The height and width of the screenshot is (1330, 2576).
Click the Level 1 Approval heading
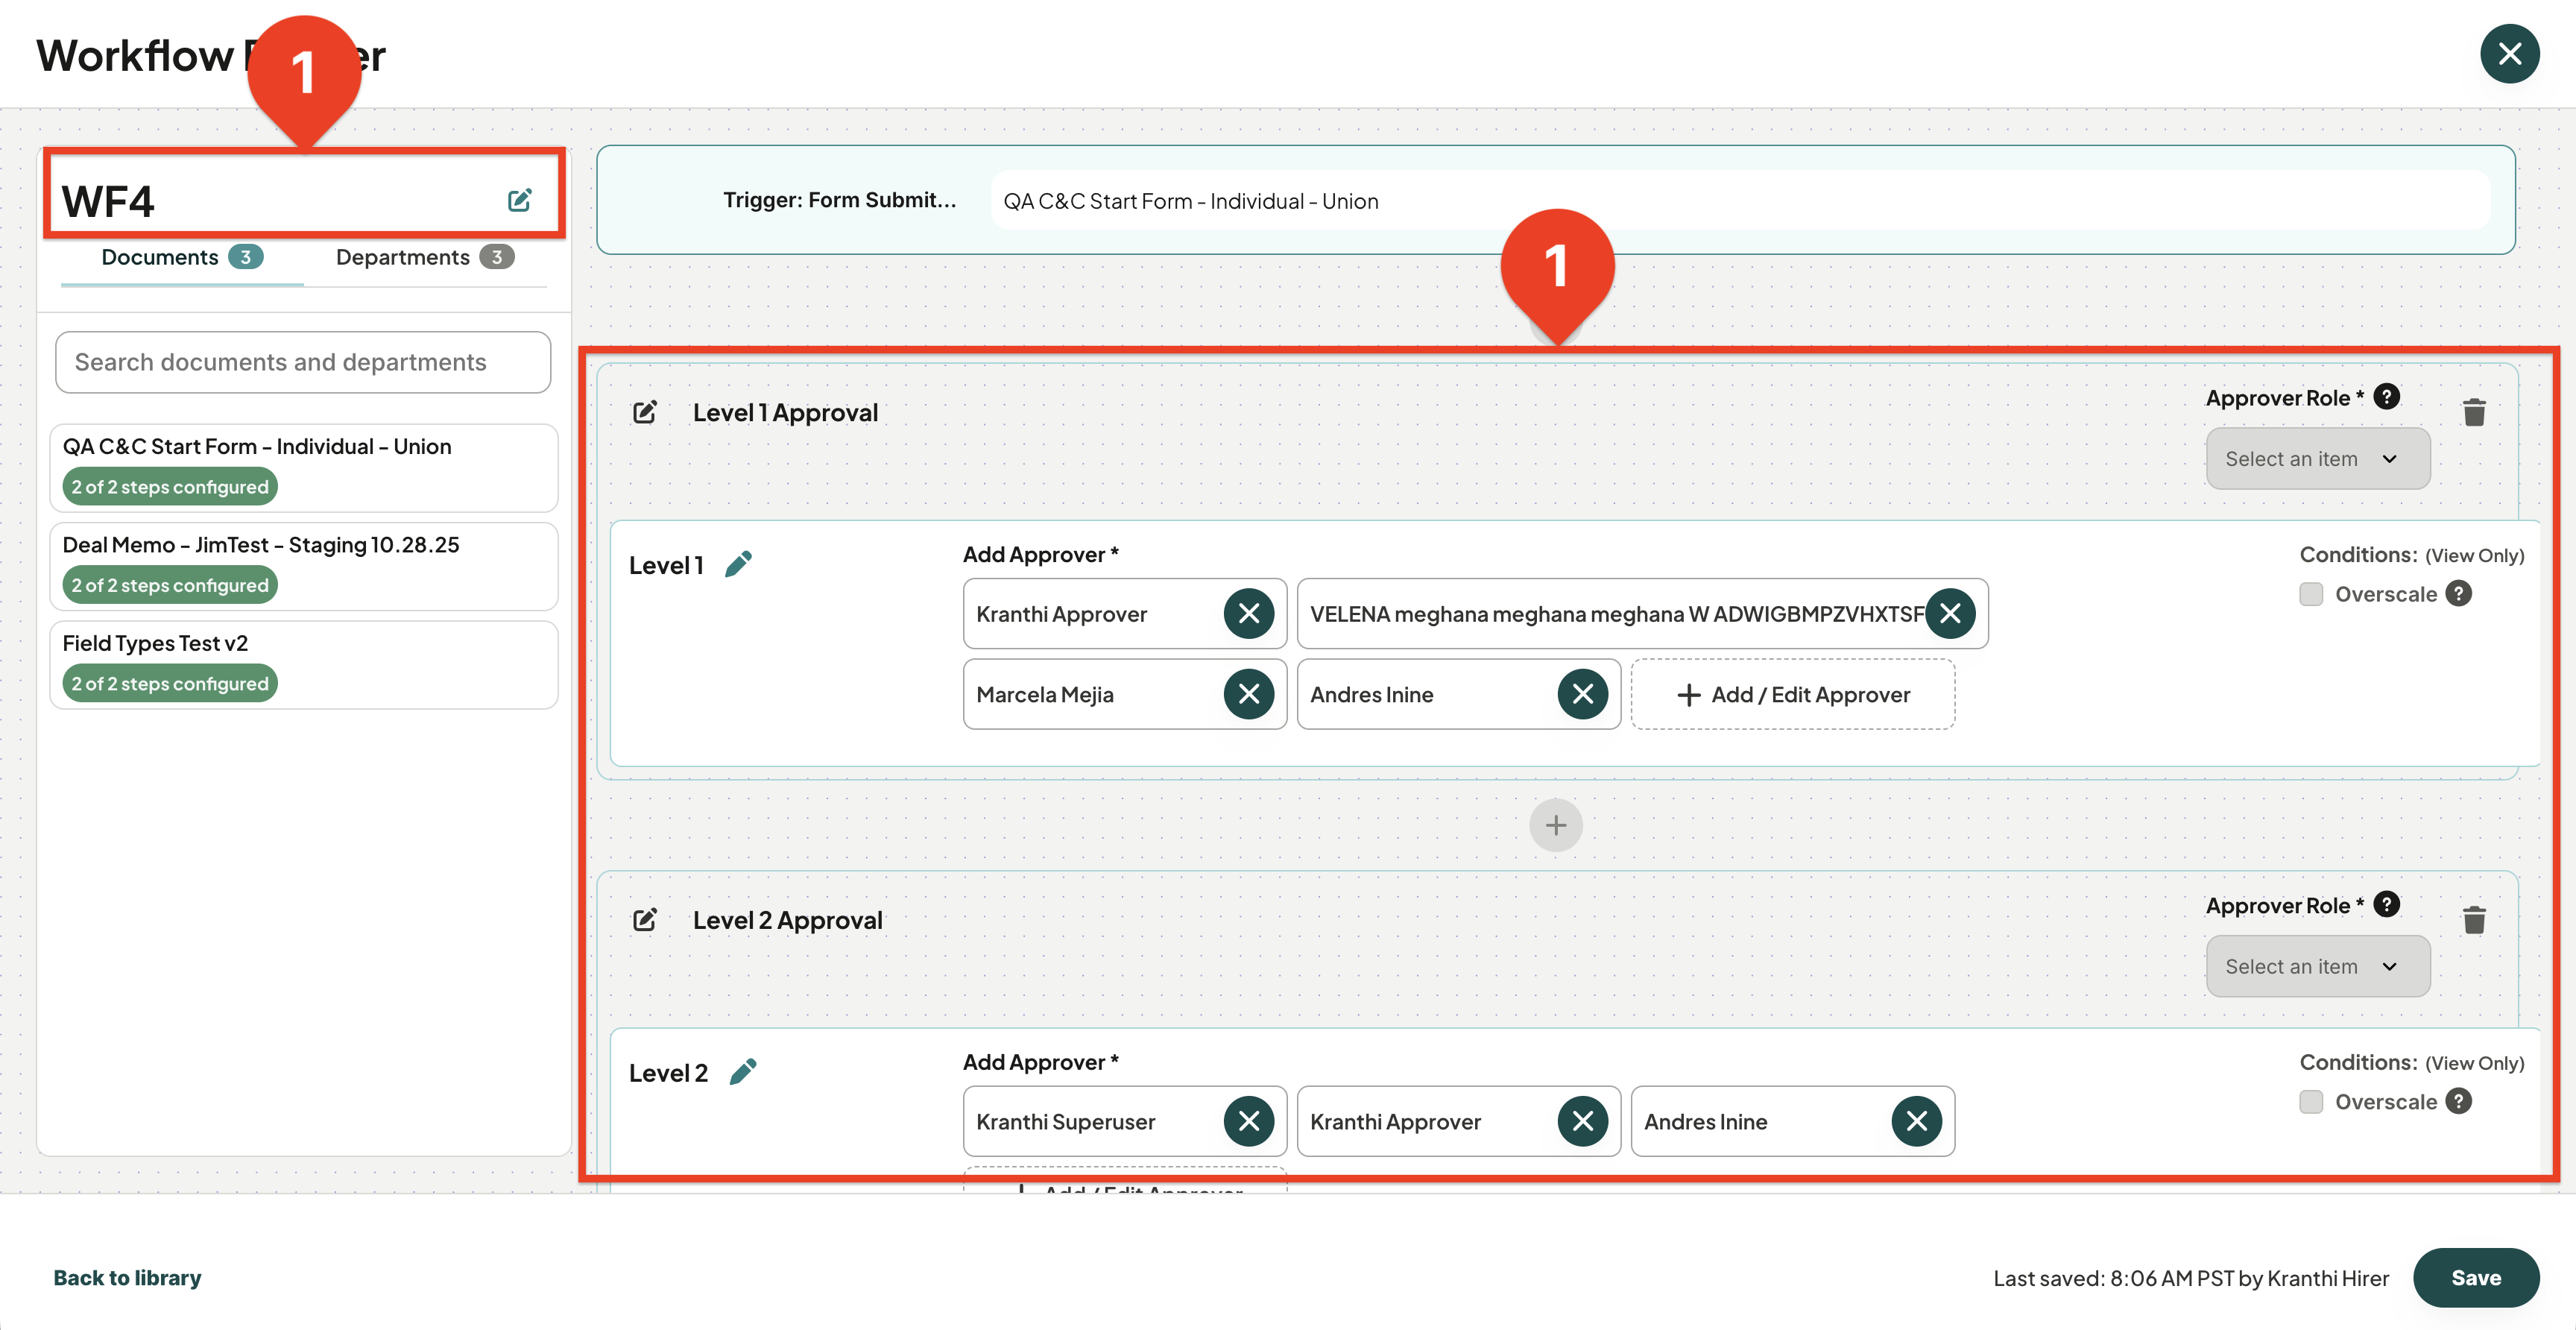[x=786, y=413]
